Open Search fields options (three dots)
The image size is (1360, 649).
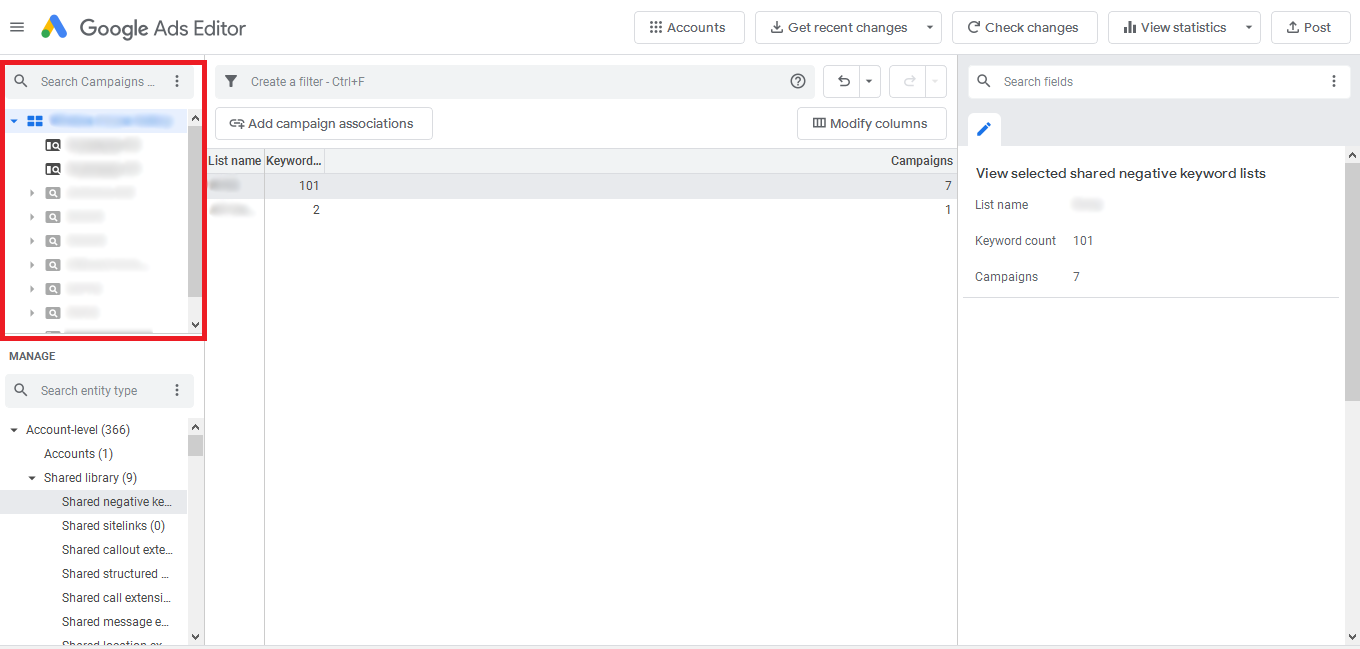pos(1334,82)
